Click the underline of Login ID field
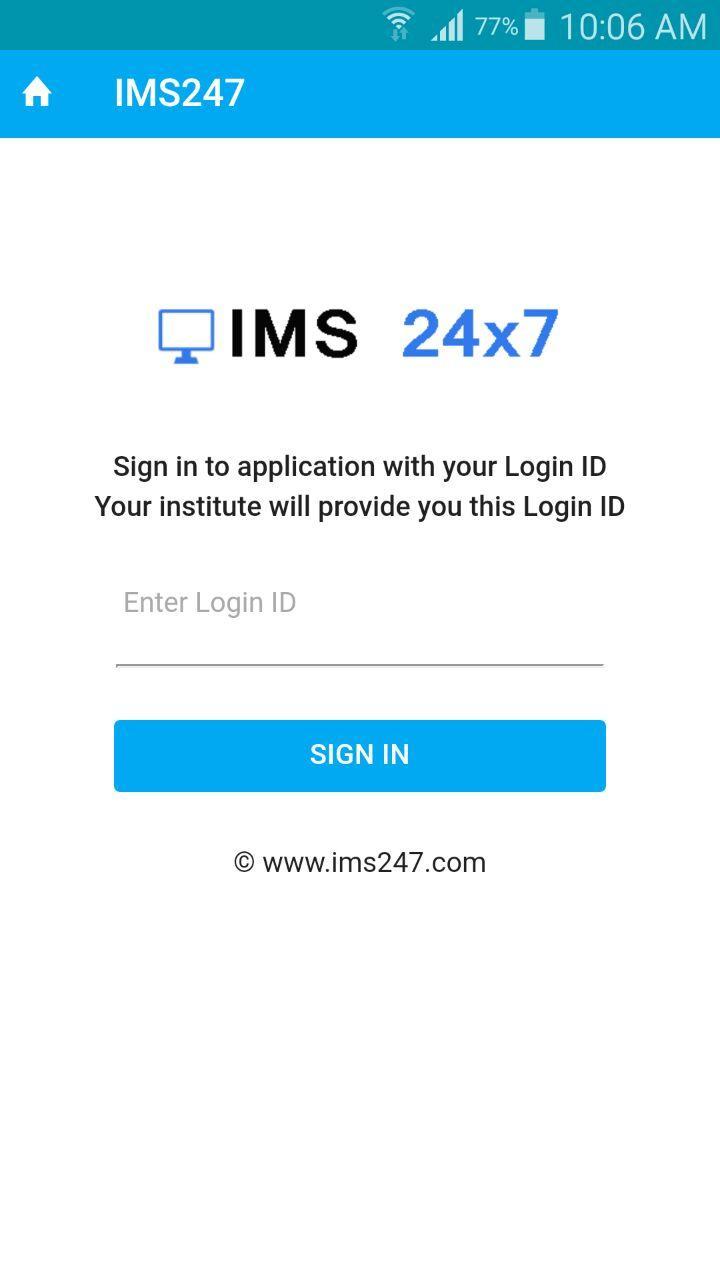This screenshot has height=1280, width=720. tap(360, 665)
